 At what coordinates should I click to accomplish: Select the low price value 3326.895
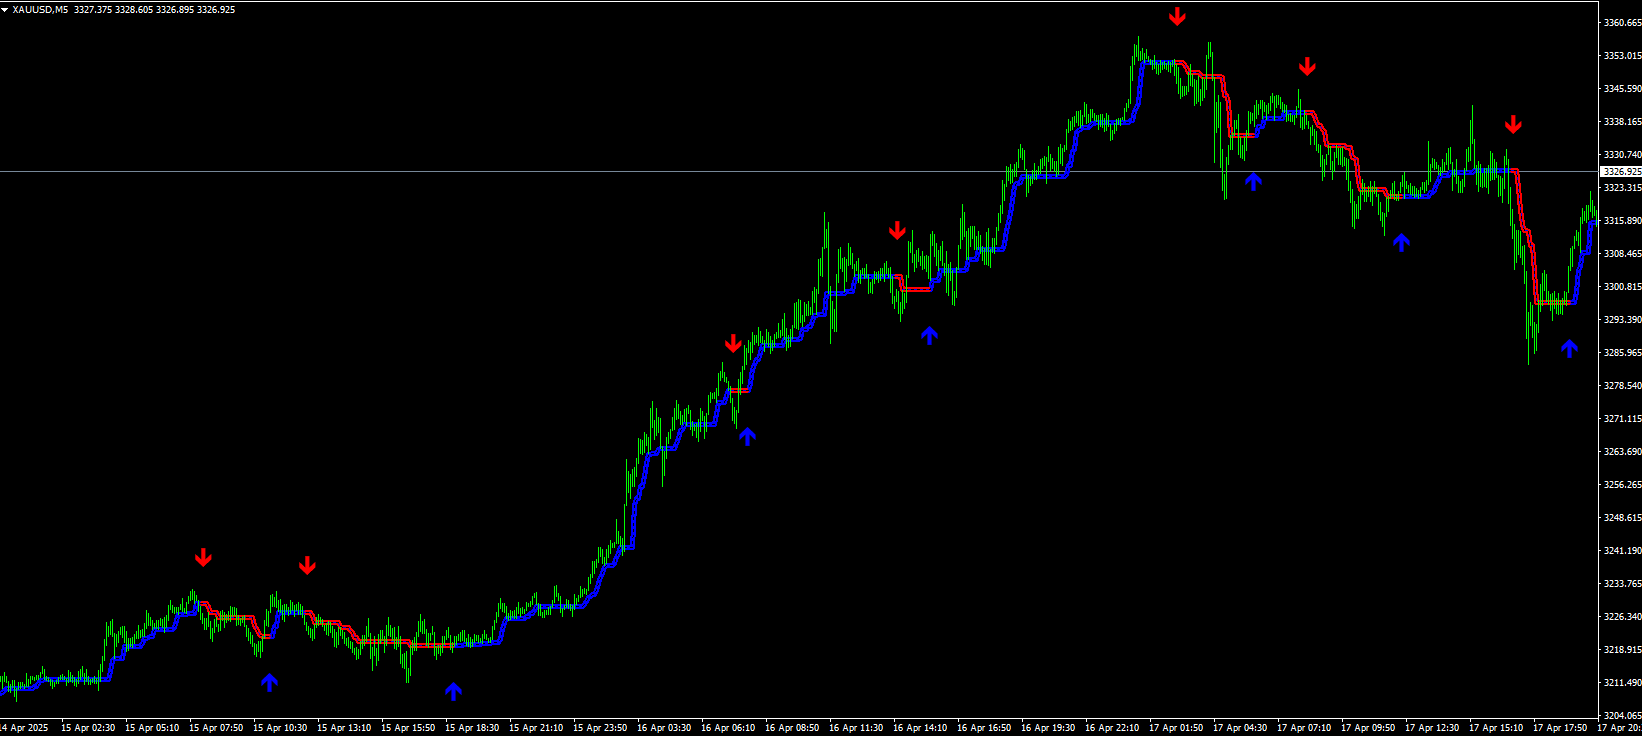coord(175,10)
